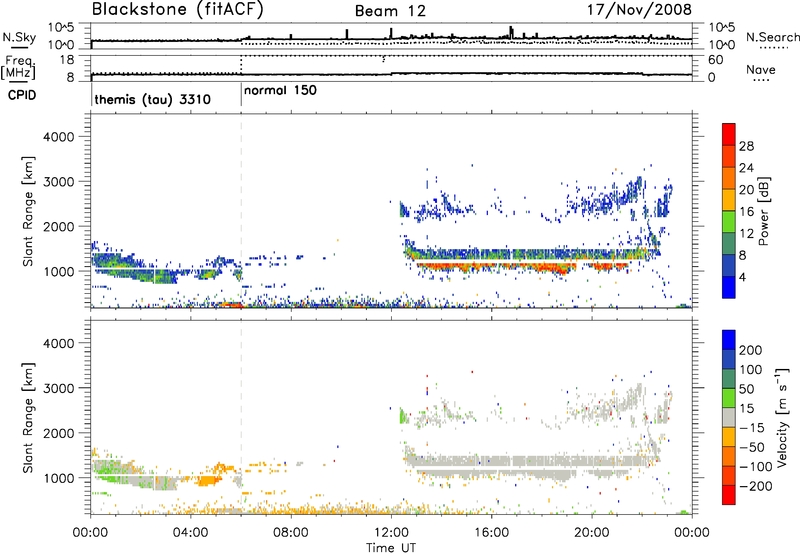Click the 'Time UT' axis title
The image size is (800, 554).
pos(391,548)
